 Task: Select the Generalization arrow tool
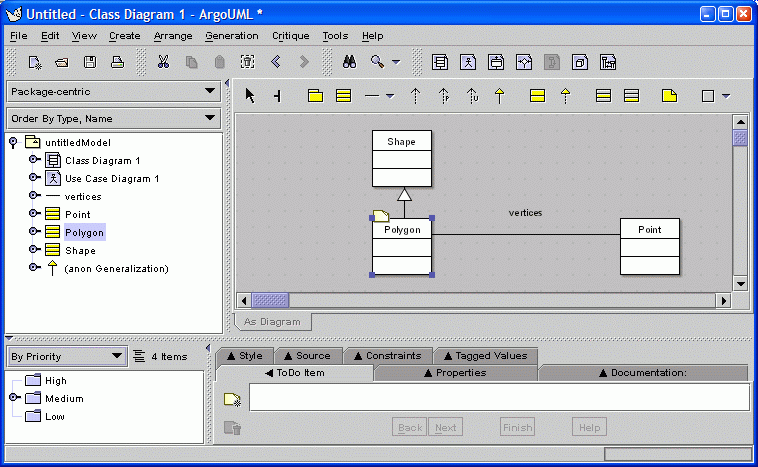499,96
